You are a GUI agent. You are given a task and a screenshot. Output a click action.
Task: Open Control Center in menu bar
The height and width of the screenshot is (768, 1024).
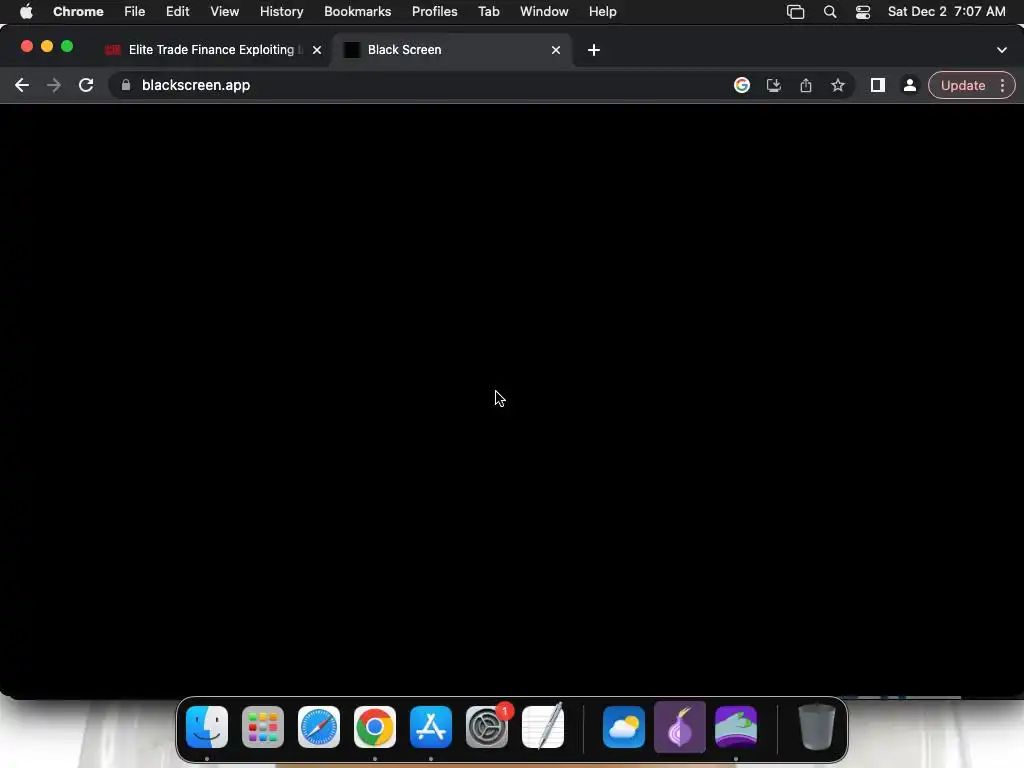863,12
